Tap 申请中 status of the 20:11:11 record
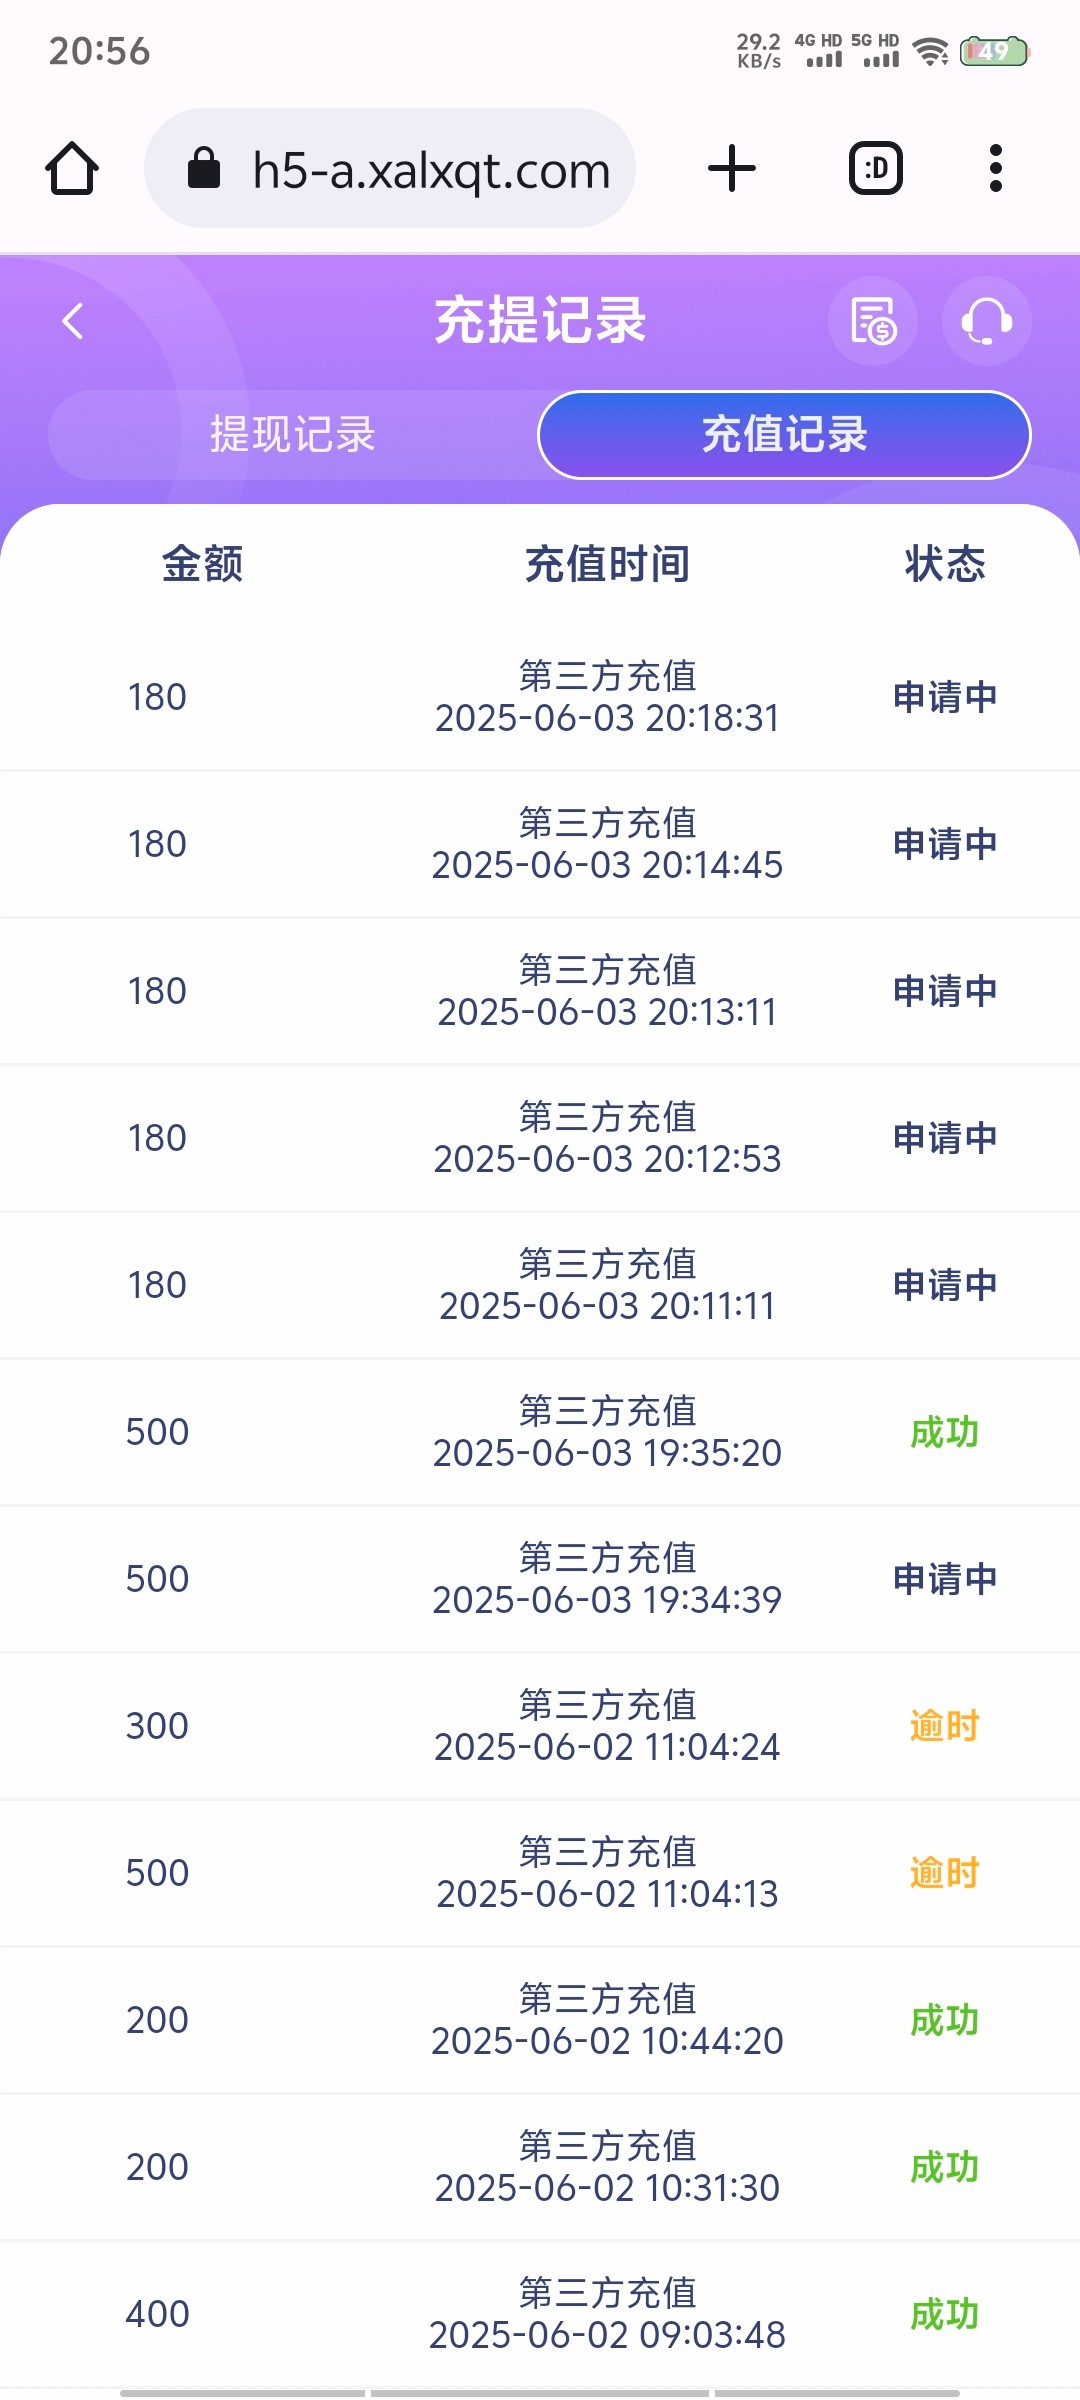The width and height of the screenshot is (1080, 2400). 945,1285
